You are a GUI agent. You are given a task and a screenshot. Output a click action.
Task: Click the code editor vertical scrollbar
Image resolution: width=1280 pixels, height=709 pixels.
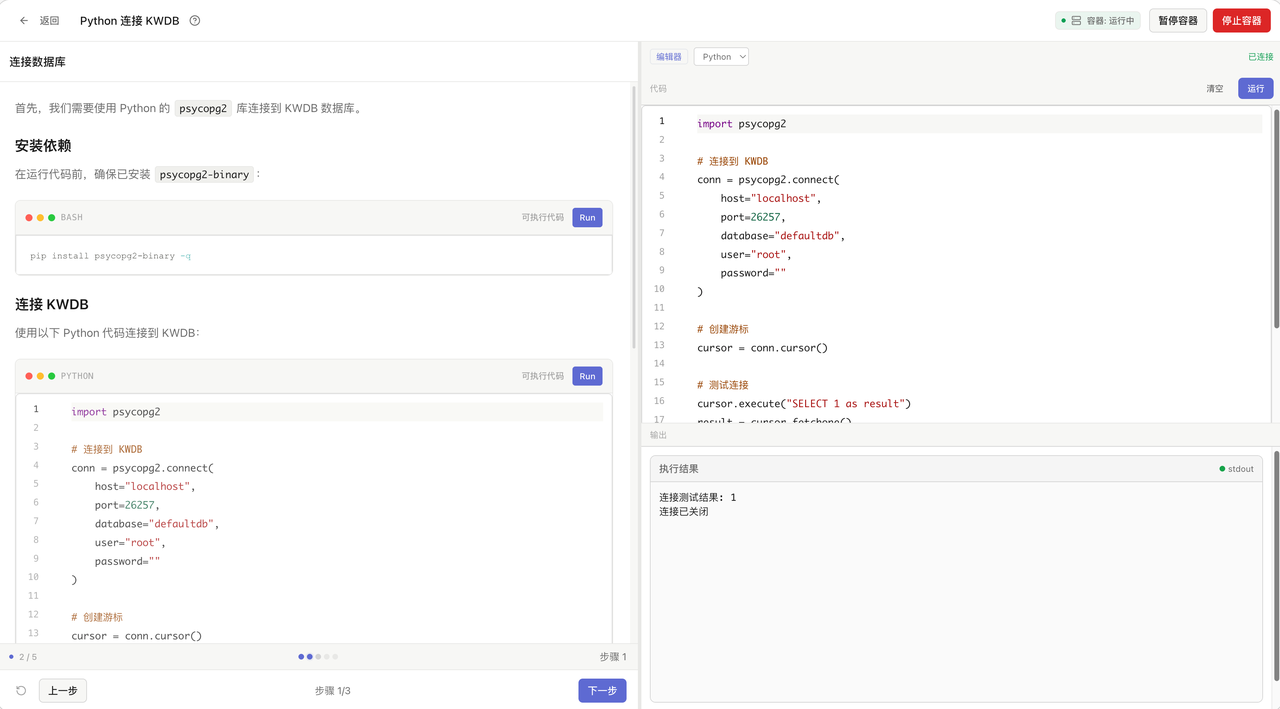pyautogui.click(x=1275, y=220)
